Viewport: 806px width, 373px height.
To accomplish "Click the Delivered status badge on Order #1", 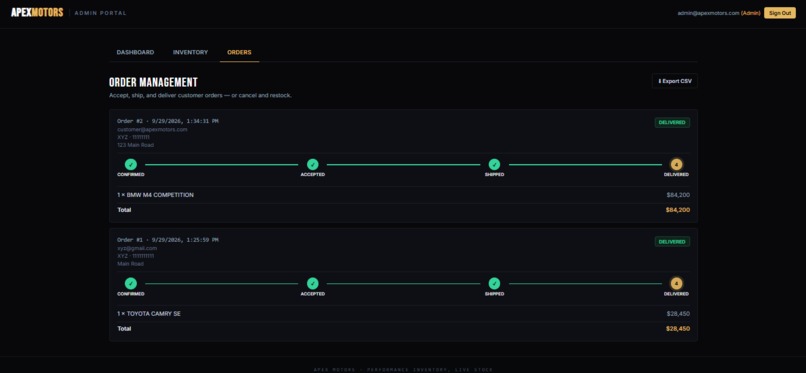I will (672, 241).
